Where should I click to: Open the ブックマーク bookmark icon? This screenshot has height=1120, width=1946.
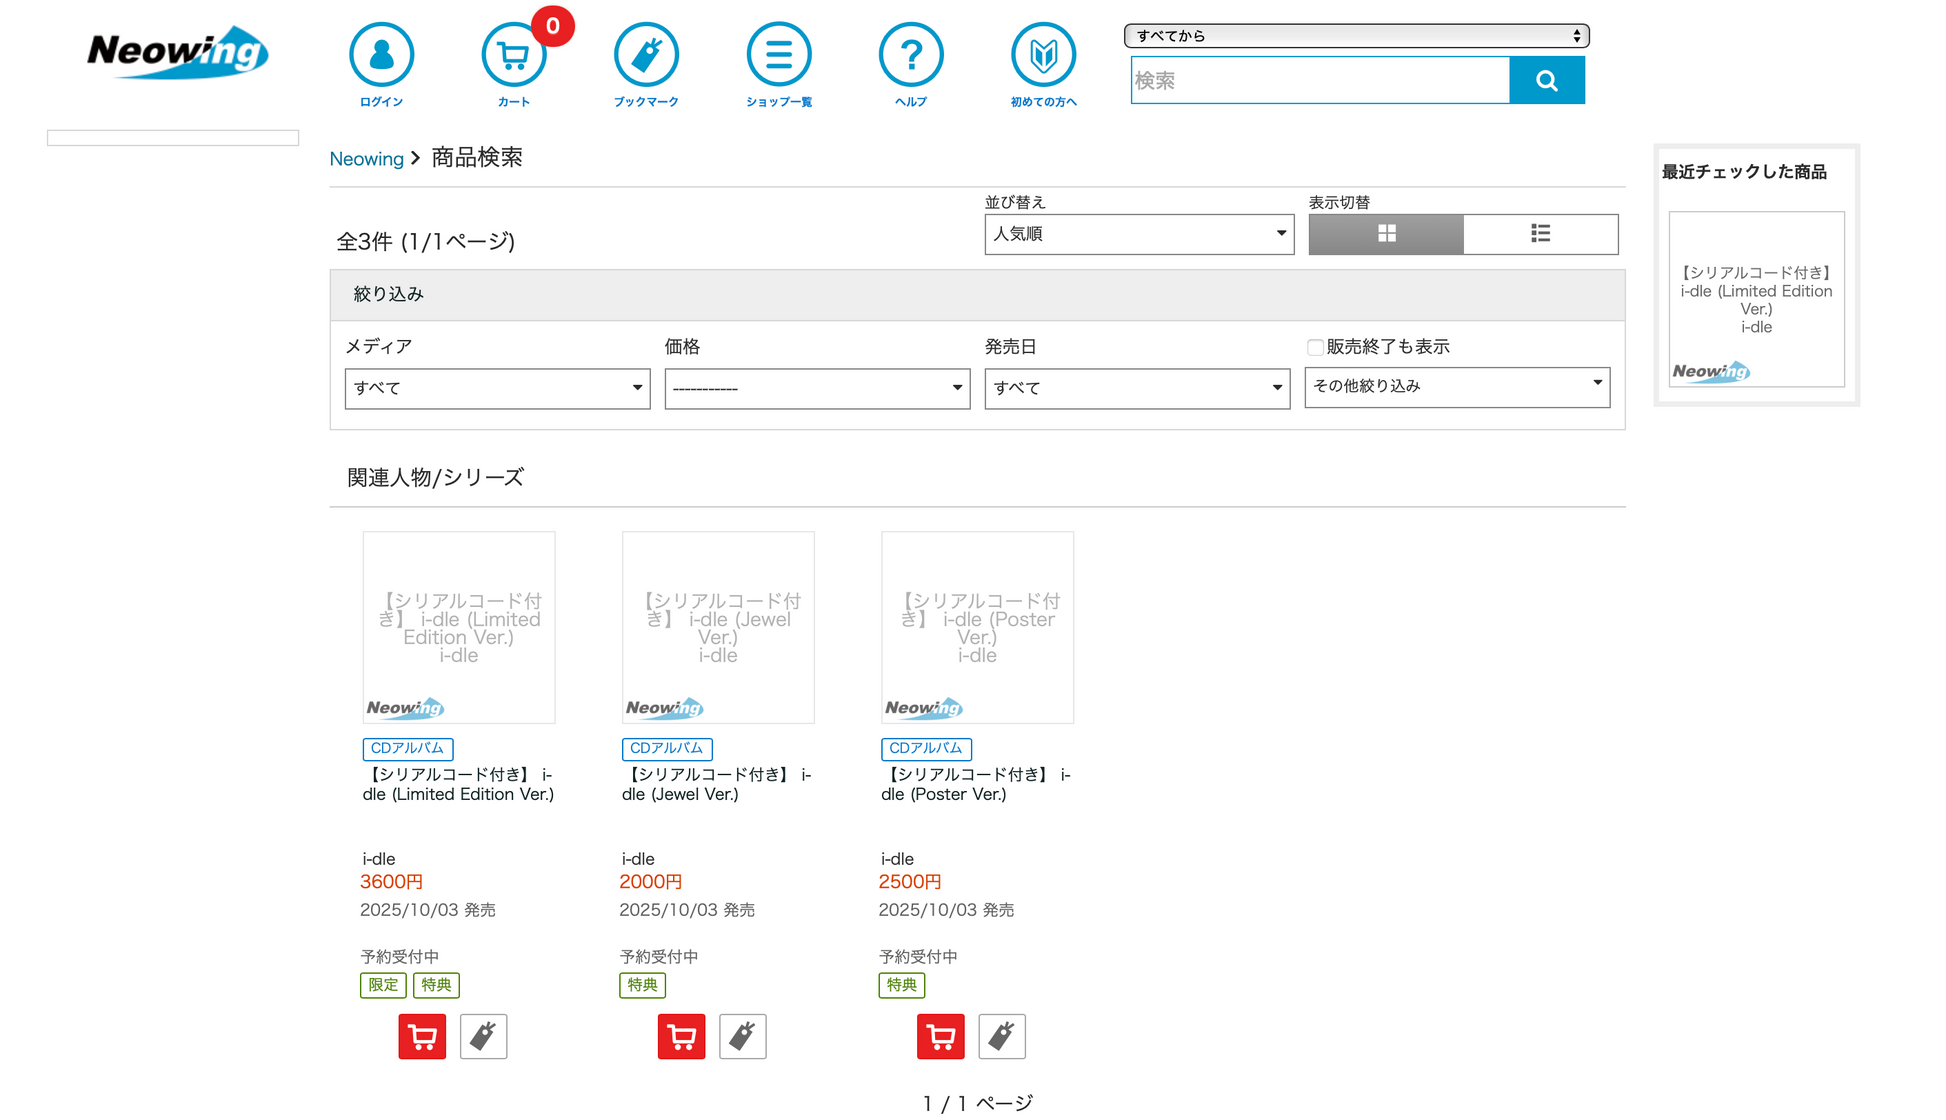click(x=646, y=65)
